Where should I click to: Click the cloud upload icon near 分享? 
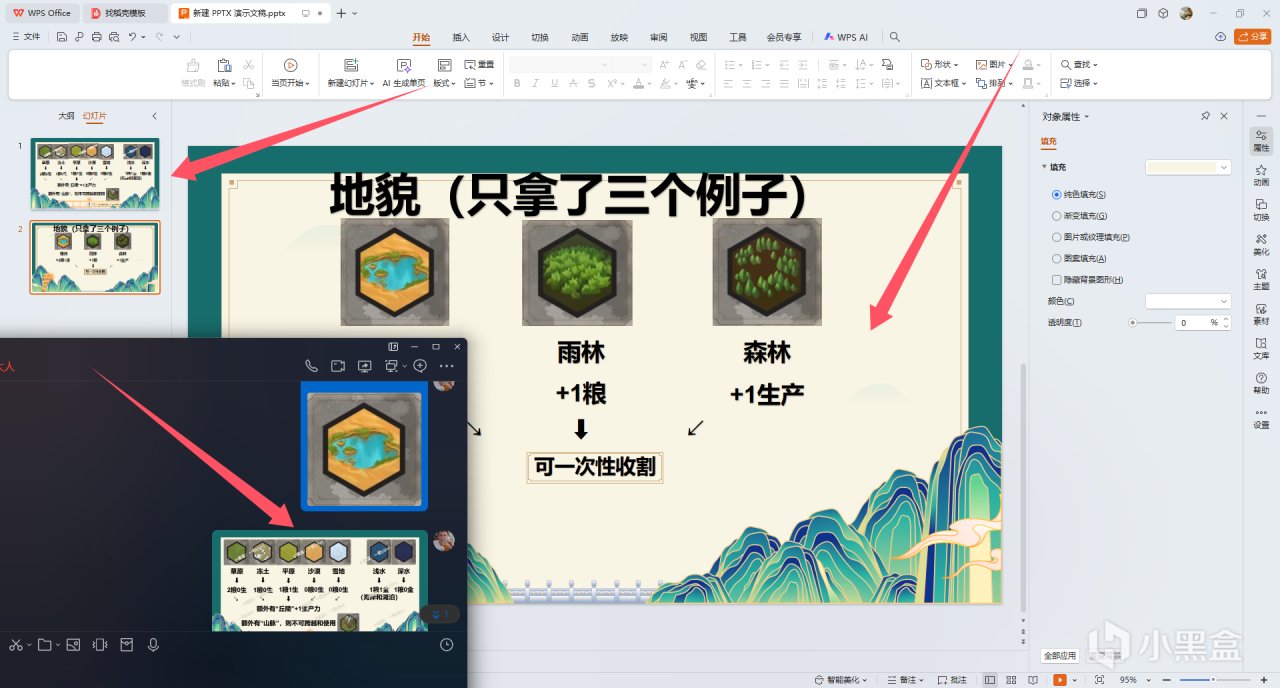pos(1220,37)
